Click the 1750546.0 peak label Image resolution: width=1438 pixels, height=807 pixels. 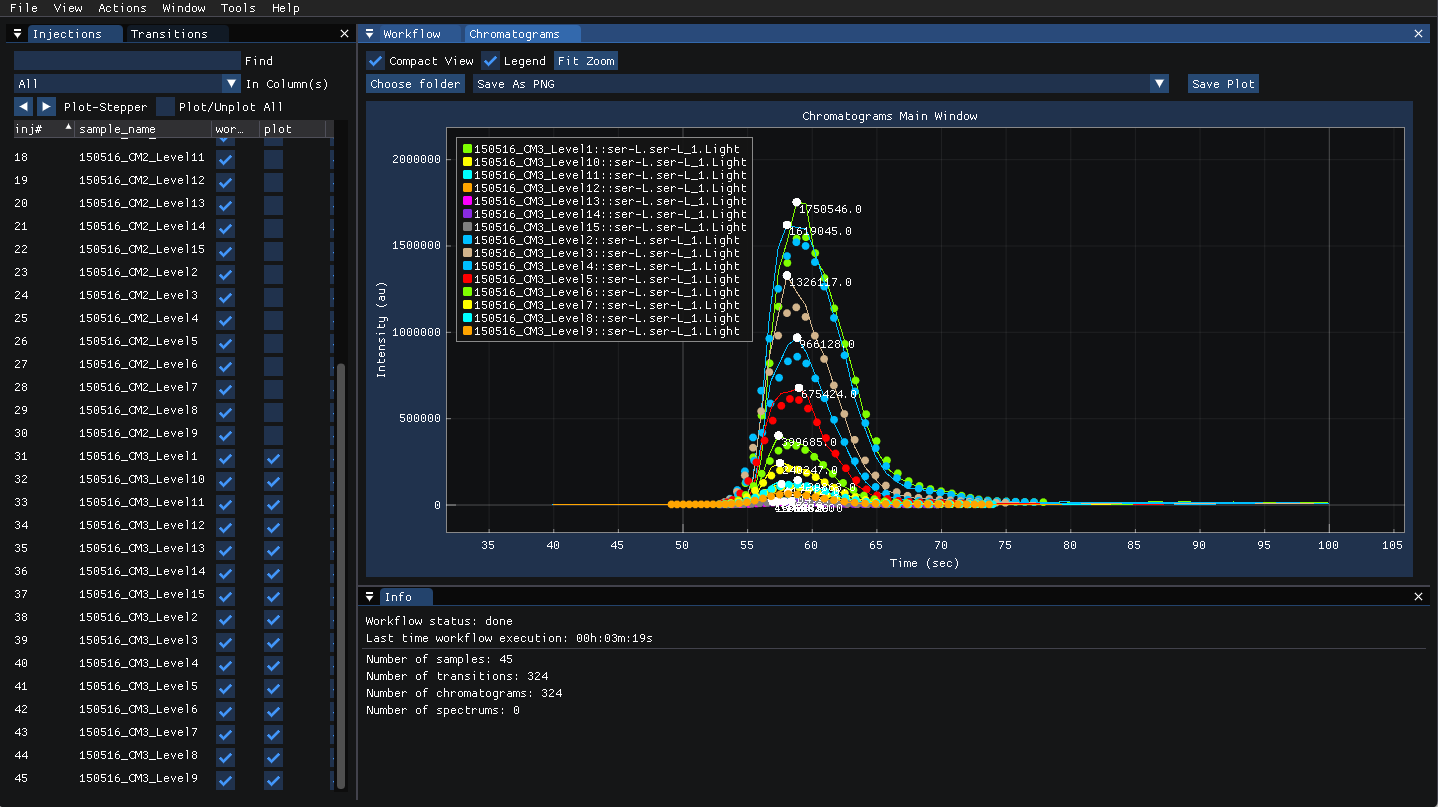point(830,210)
